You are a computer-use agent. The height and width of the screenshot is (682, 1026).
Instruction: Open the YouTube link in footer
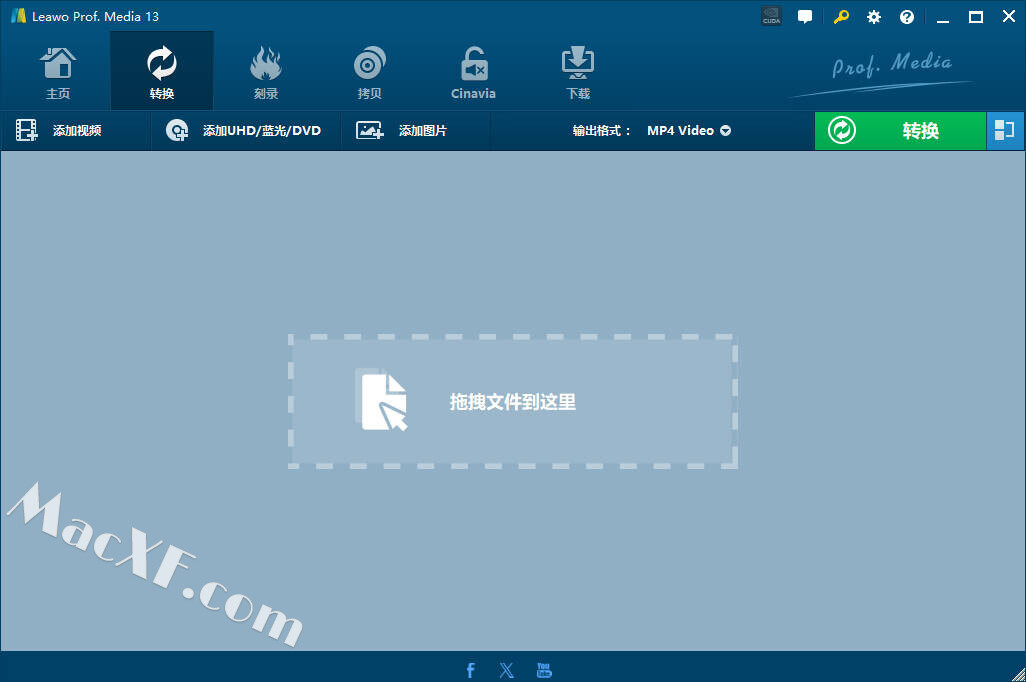click(544, 670)
